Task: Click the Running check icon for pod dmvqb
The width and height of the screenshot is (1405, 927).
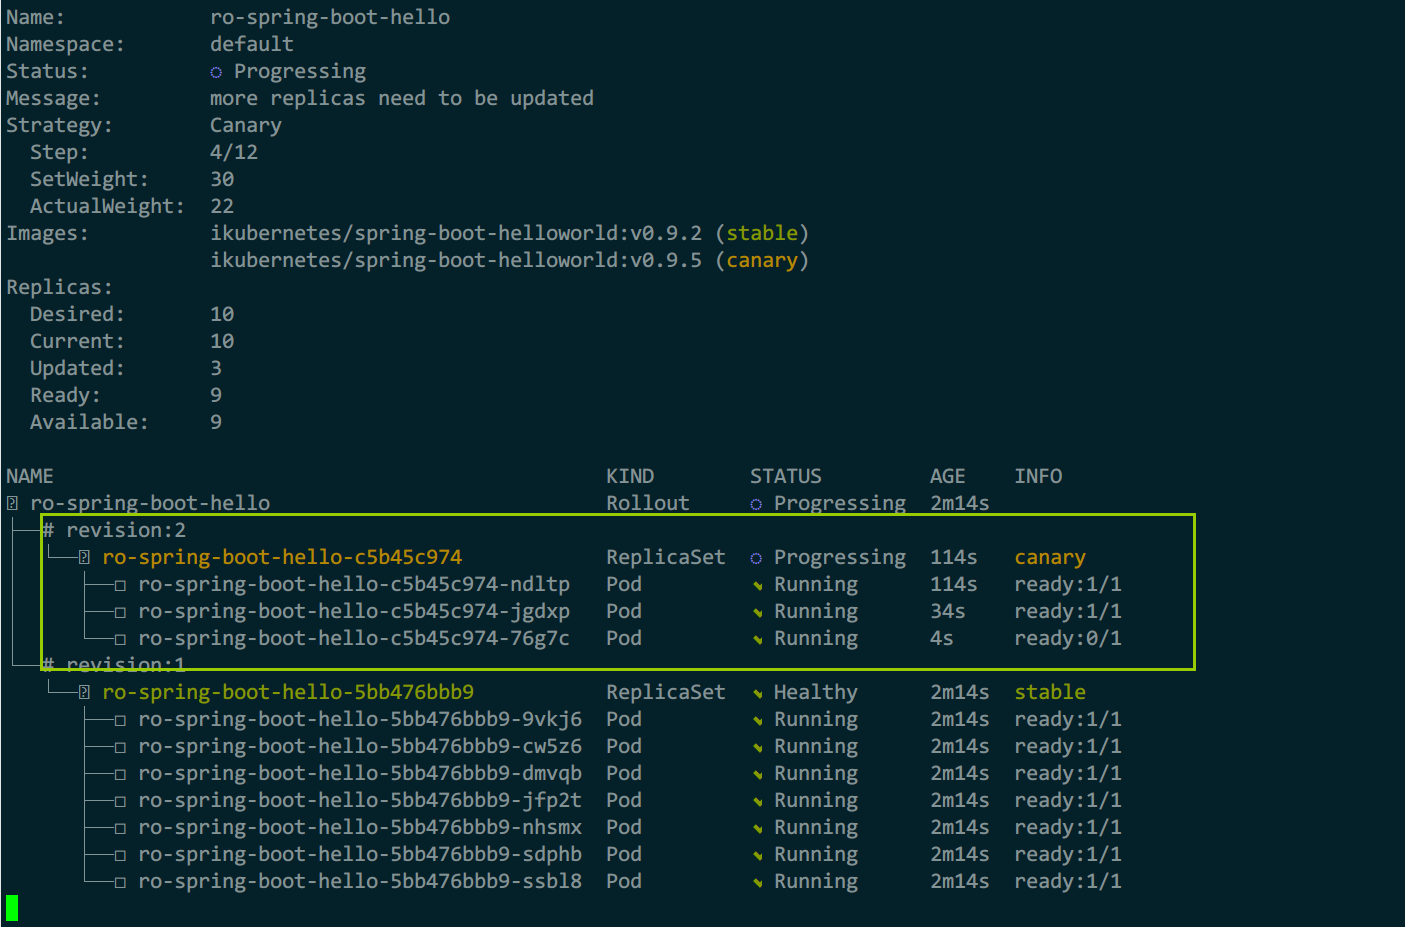Action: 757,774
